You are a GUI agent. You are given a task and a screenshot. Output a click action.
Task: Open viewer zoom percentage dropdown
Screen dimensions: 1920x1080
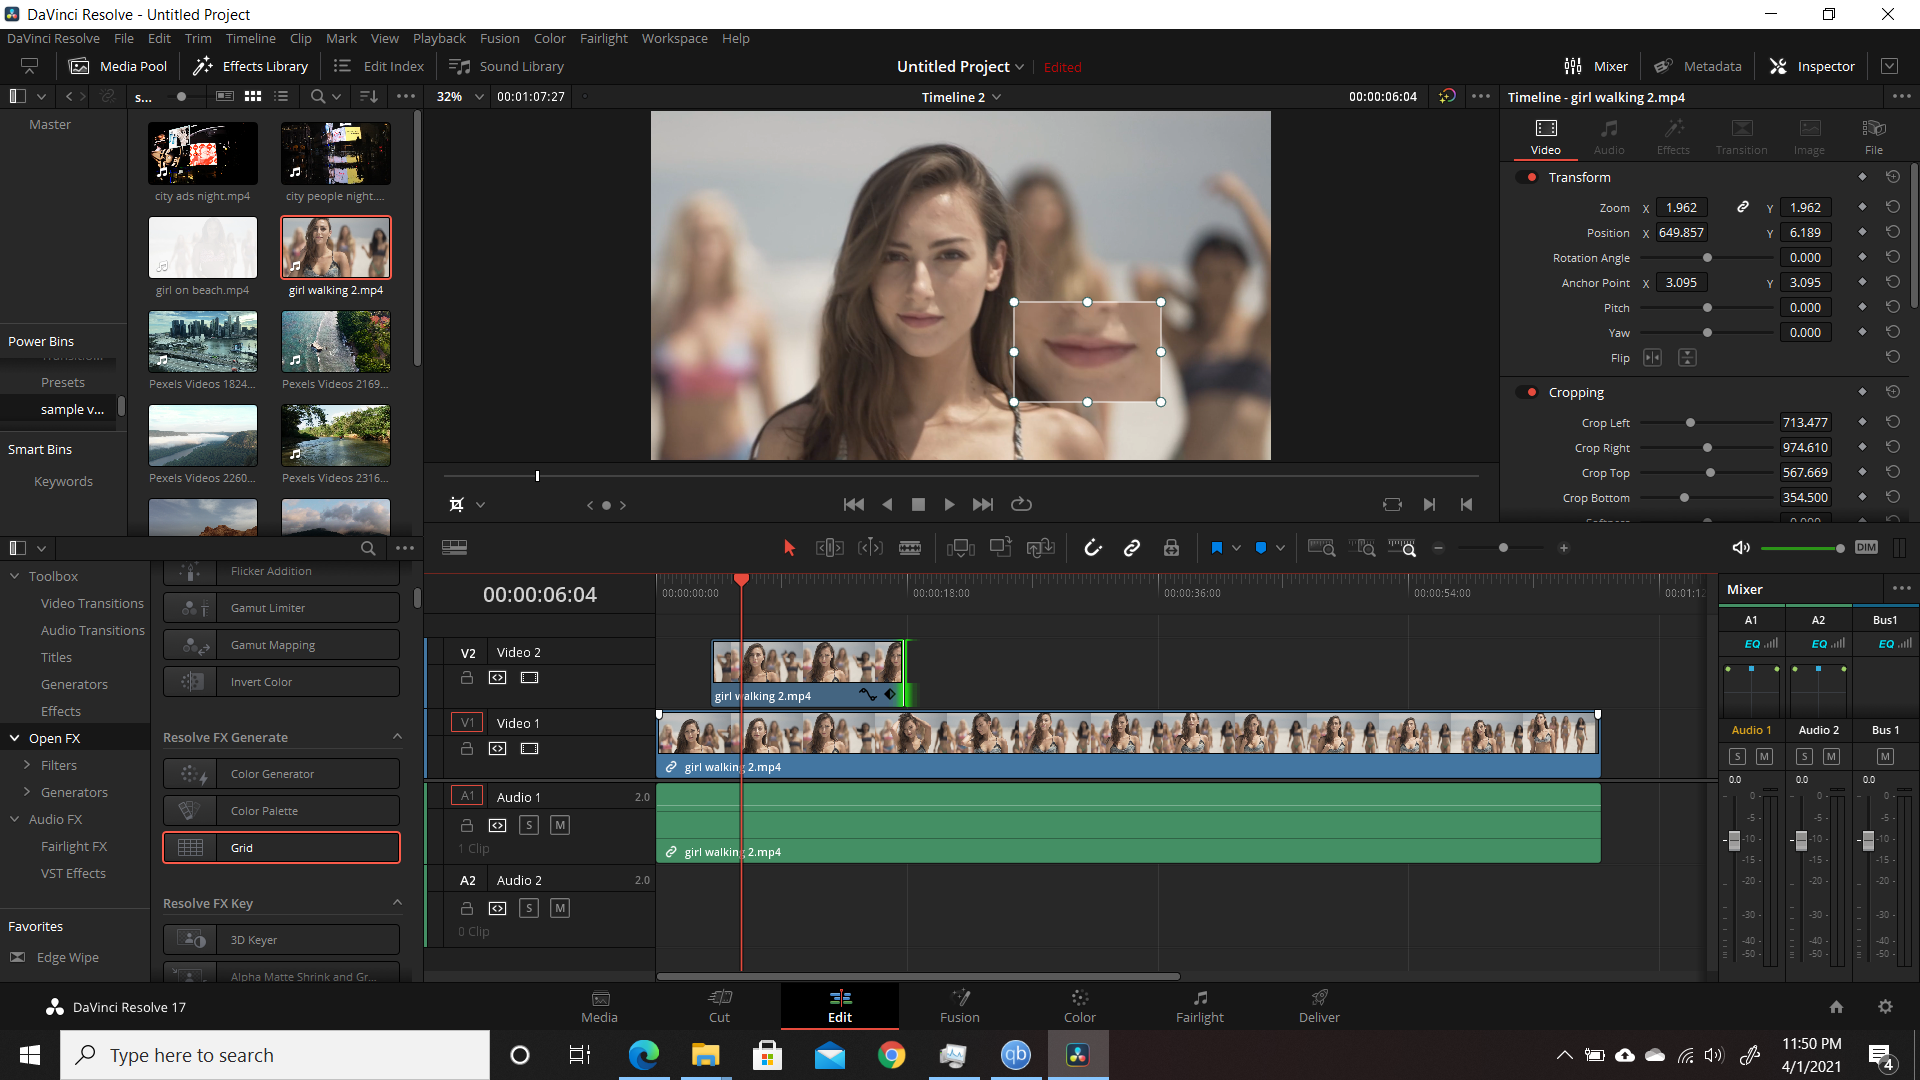(479, 97)
